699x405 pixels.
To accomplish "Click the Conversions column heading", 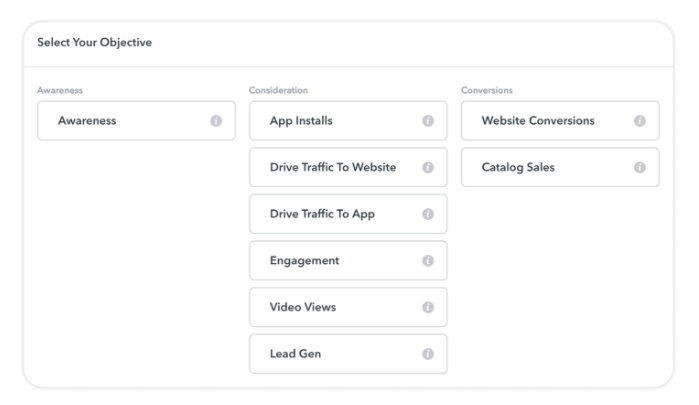I will (487, 90).
